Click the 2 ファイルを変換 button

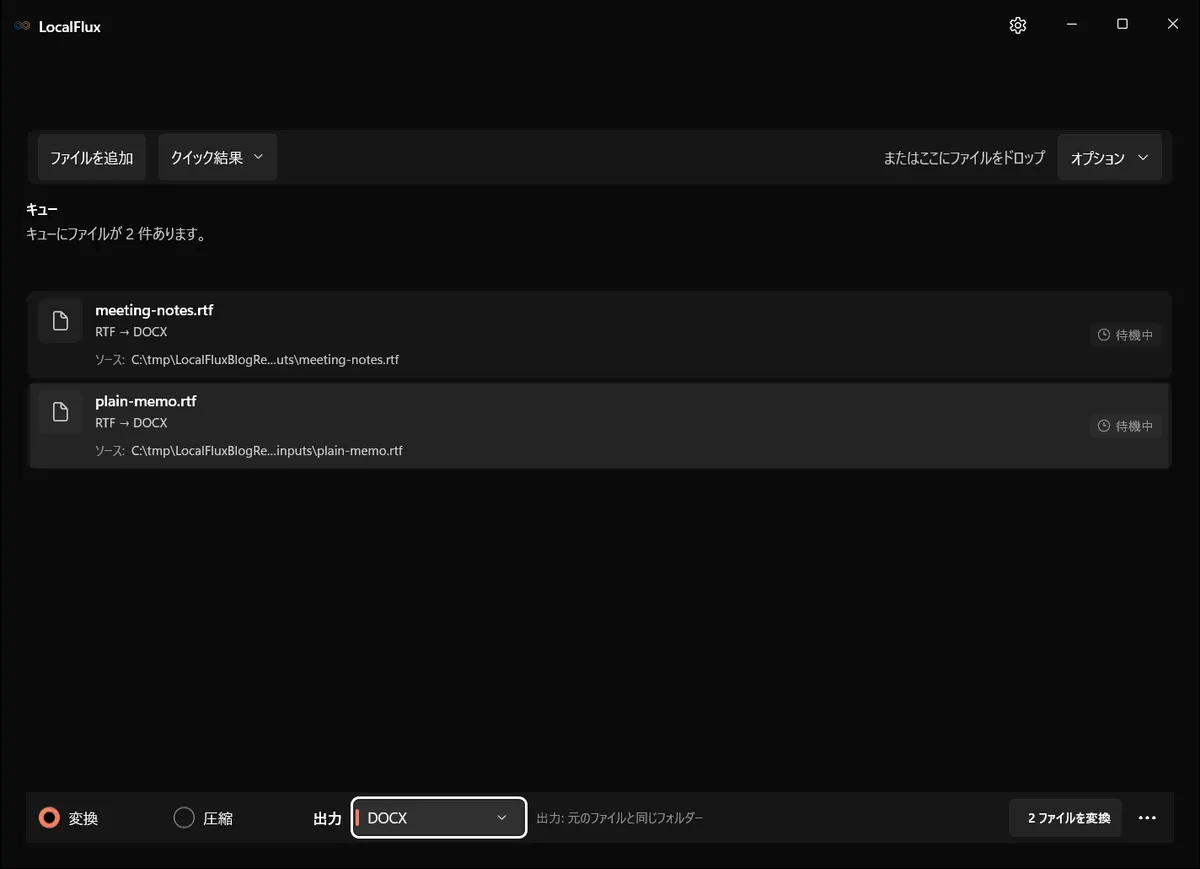(1066, 818)
